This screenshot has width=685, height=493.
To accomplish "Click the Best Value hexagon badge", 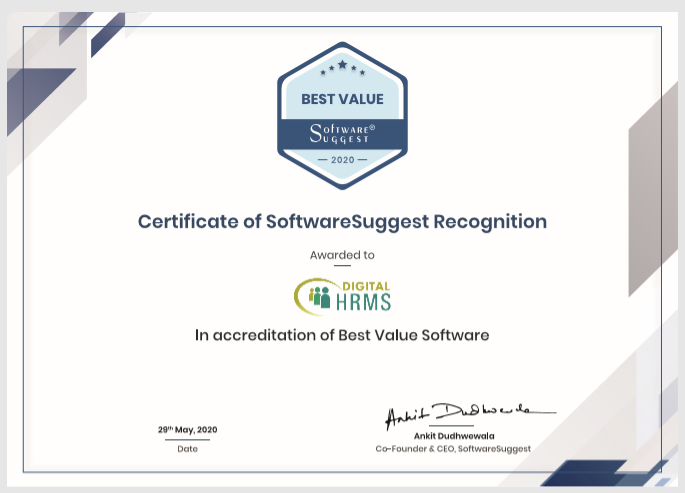I will [342, 116].
